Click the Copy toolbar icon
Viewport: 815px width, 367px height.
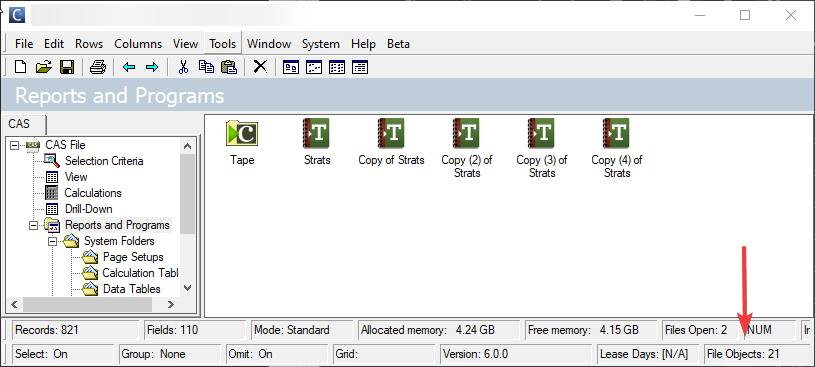(x=206, y=67)
